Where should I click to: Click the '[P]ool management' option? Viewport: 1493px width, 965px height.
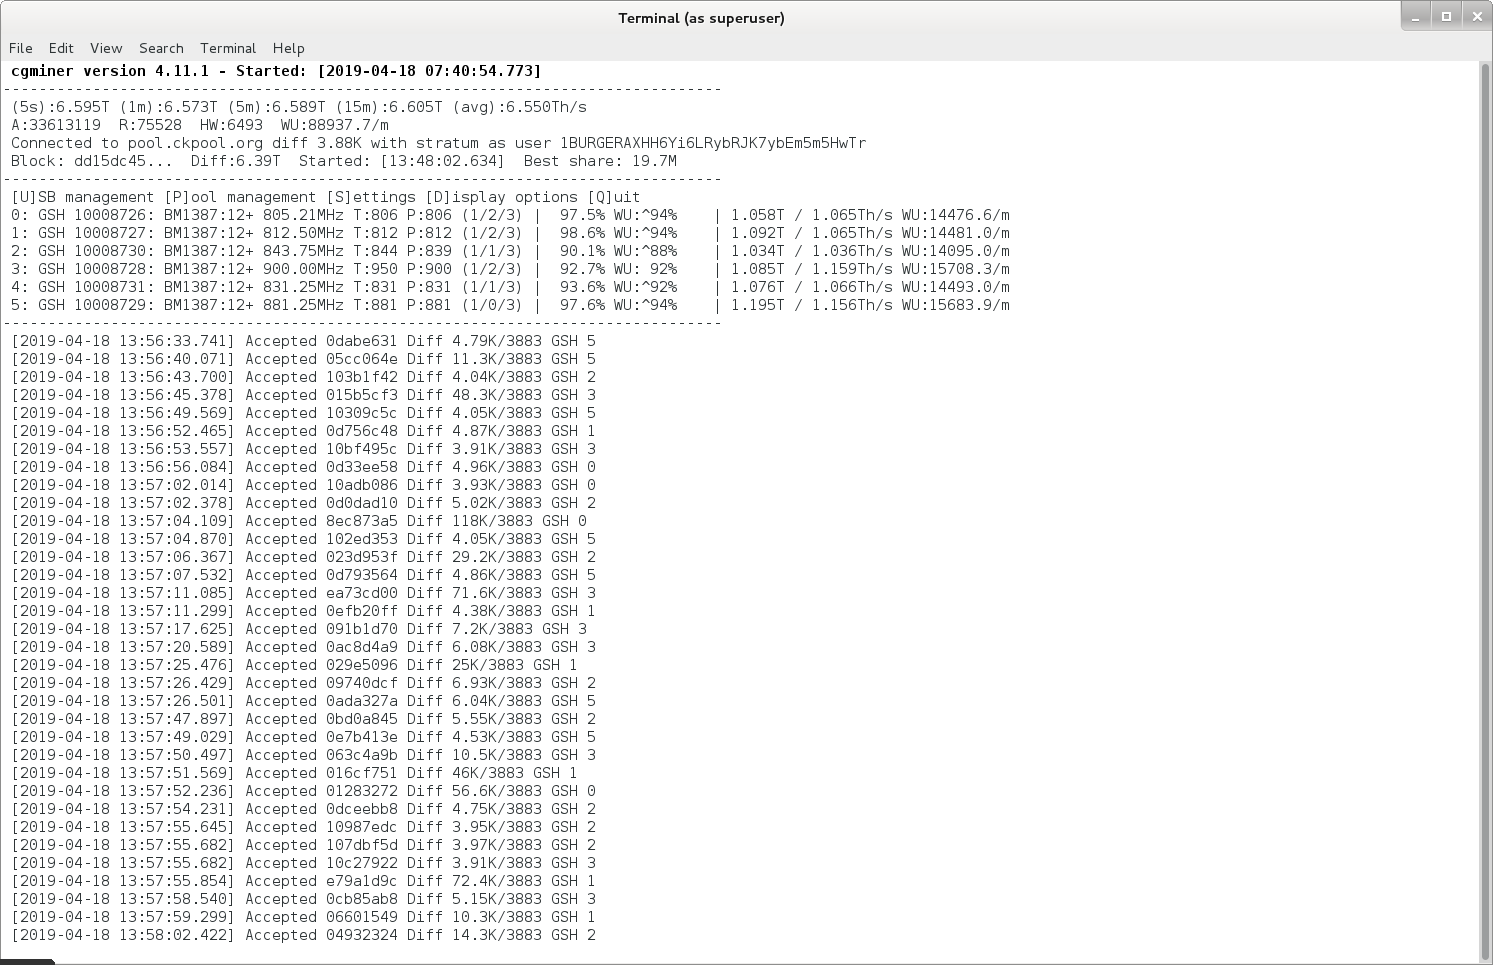tap(240, 197)
